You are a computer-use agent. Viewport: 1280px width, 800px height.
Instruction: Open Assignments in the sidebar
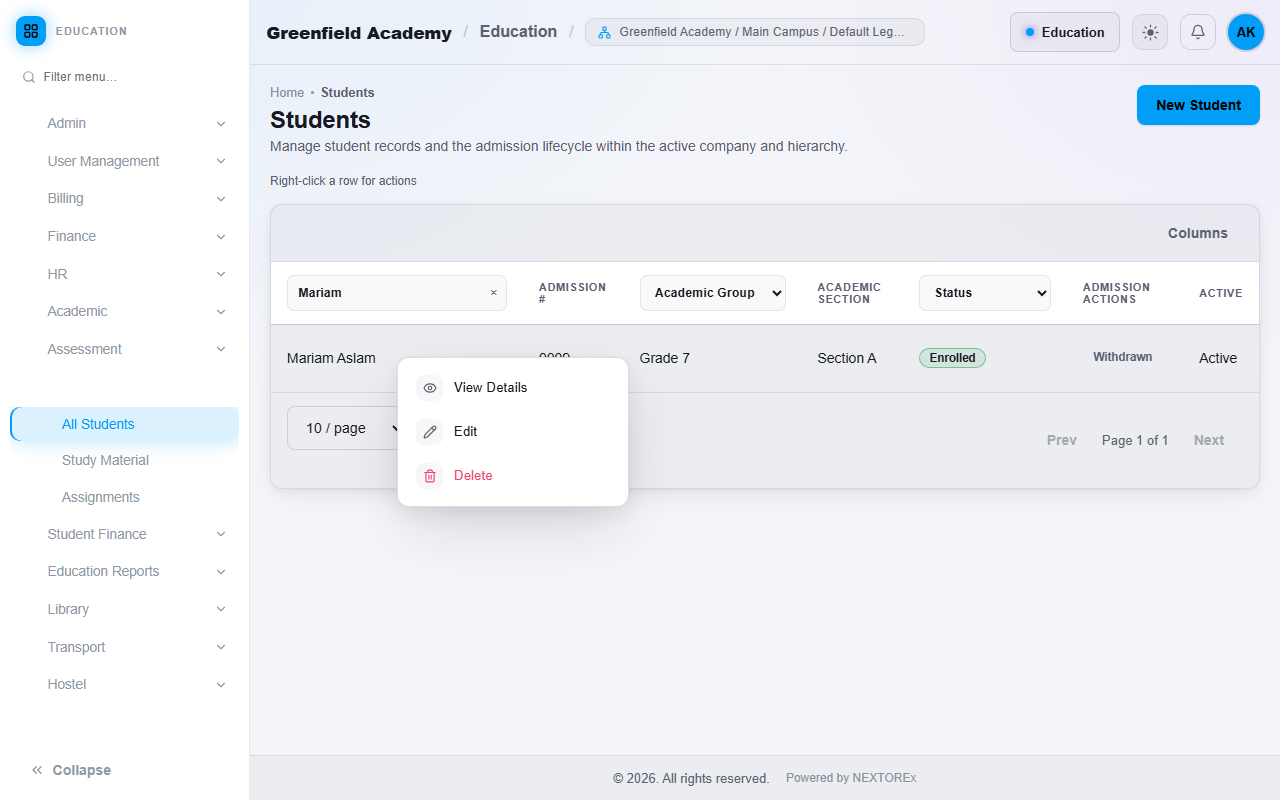[x=101, y=497]
